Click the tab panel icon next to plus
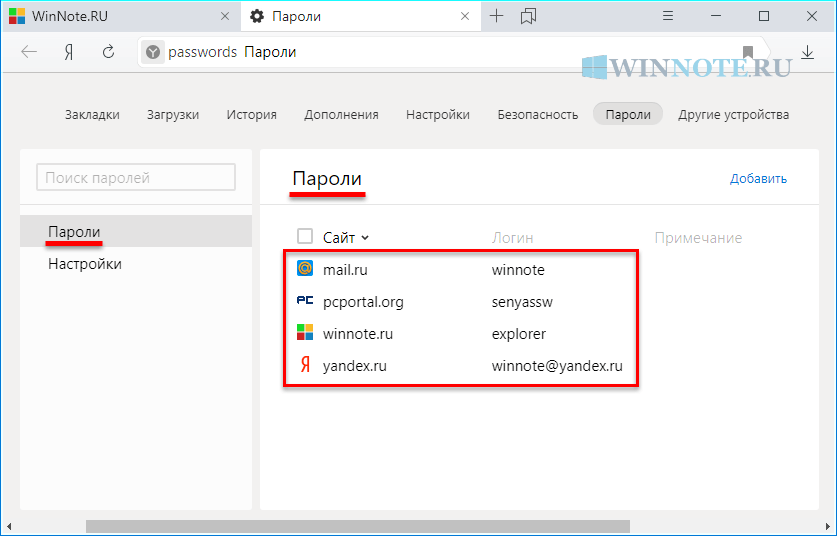The width and height of the screenshot is (837, 536). (529, 16)
